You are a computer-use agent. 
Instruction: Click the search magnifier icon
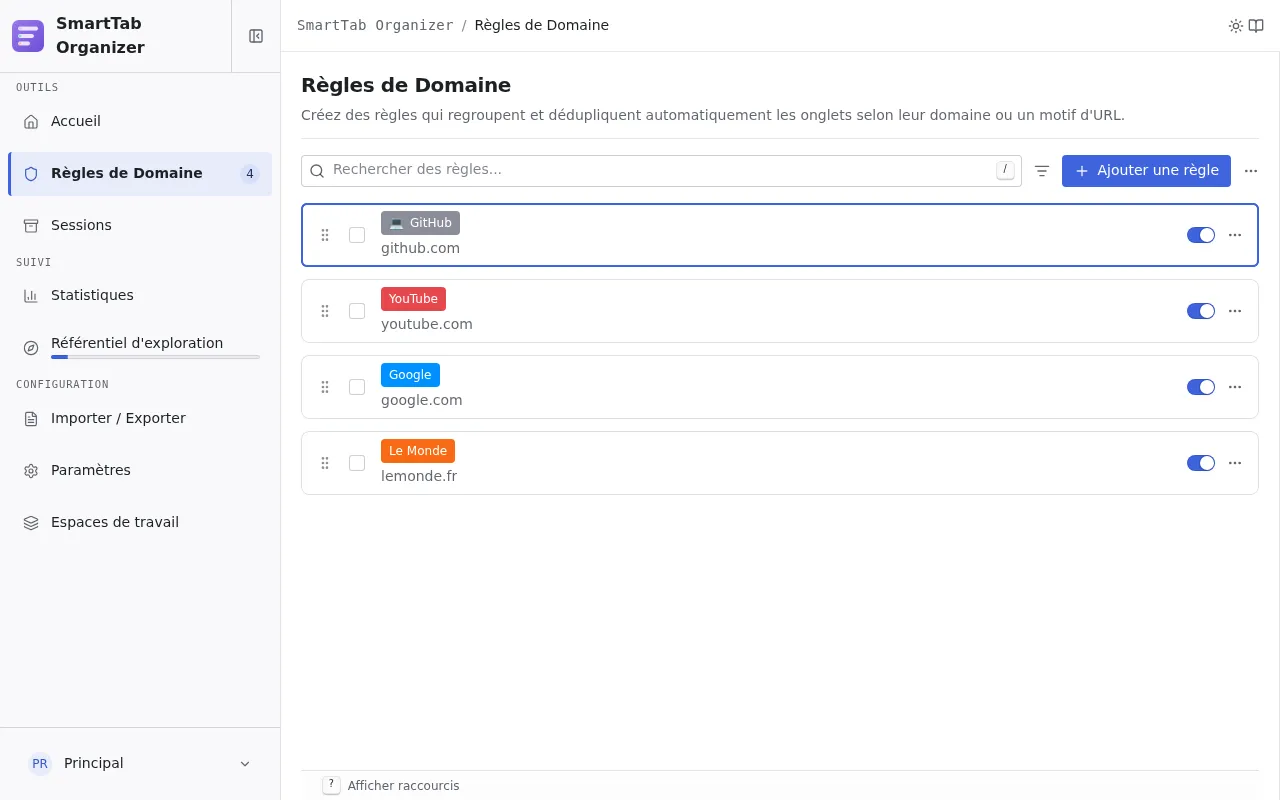pyautogui.click(x=317, y=171)
